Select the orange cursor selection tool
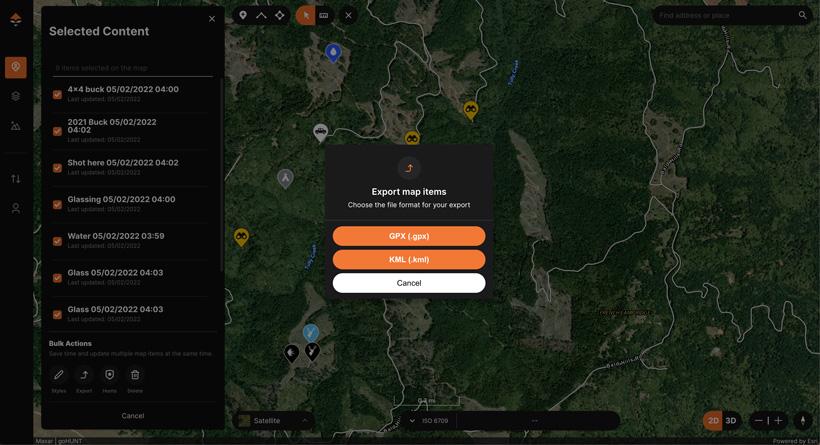The width and height of the screenshot is (820, 445). 305,15
